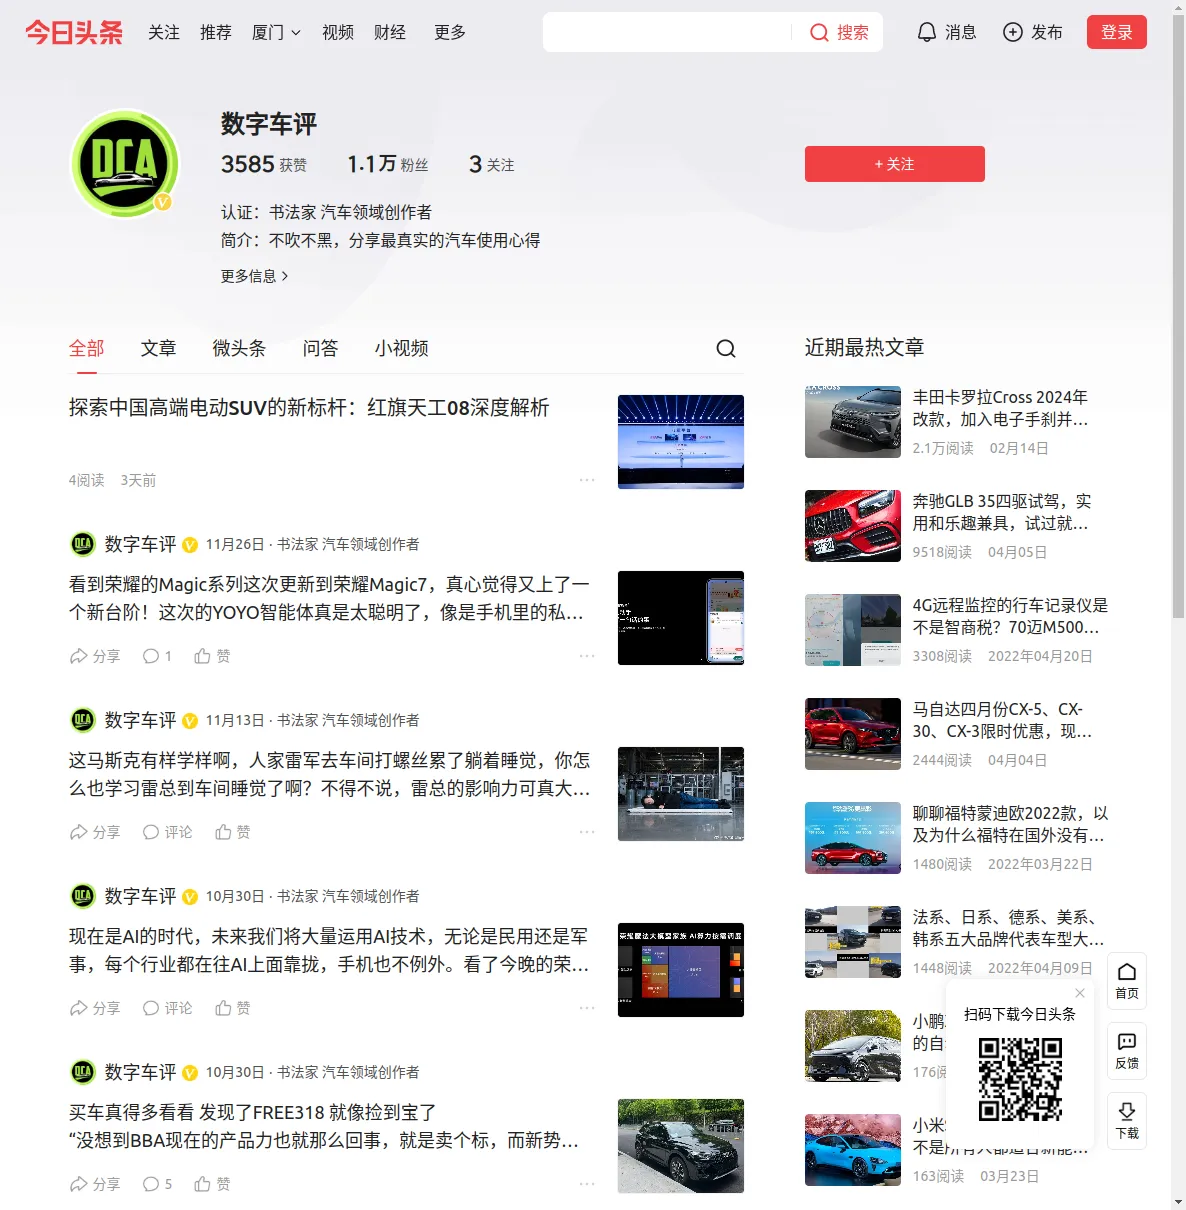
Task: Click the 发布 publish plus icon
Action: 1032,32
